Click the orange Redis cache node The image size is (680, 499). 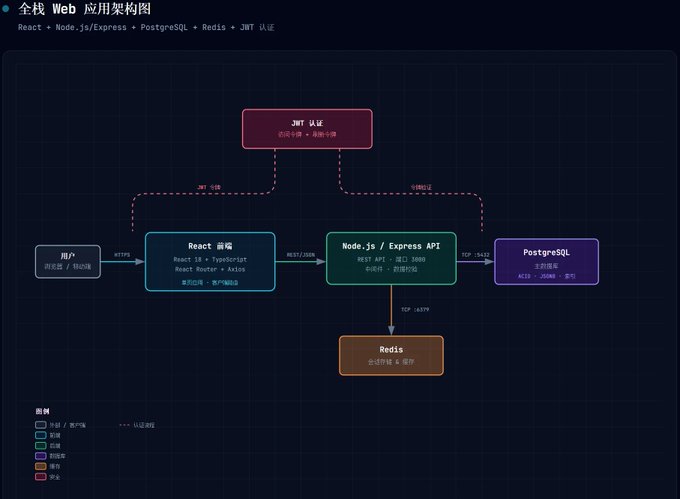pyautogui.click(x=391, y=355)
